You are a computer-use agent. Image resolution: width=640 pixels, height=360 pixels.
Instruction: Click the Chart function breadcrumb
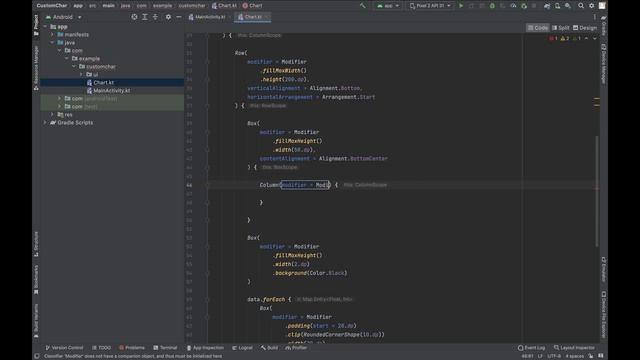point(252,6)
